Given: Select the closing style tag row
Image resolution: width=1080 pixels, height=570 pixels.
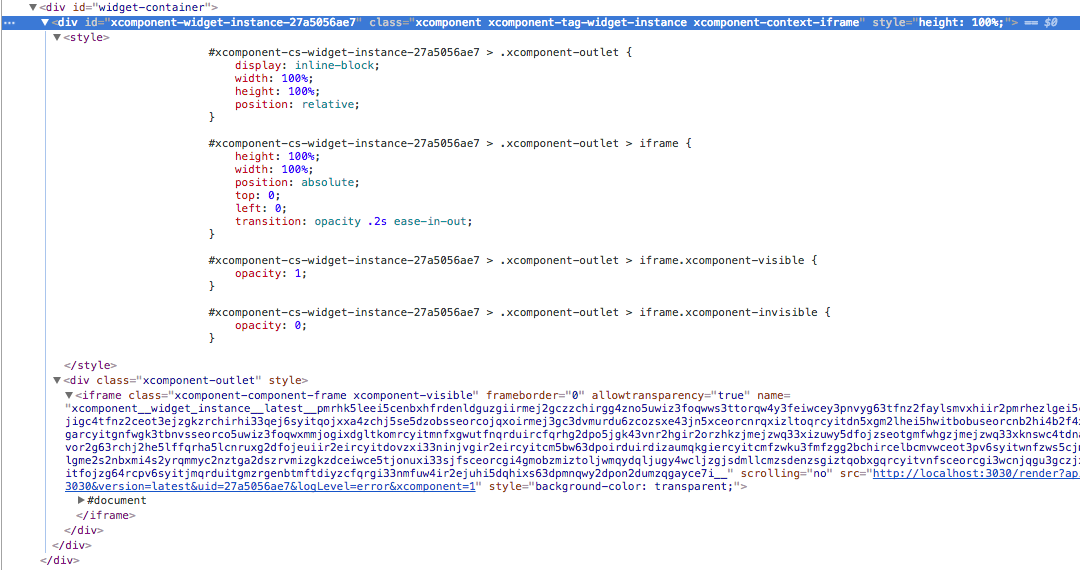Looking at the screenshot, I should click(90, 366).
